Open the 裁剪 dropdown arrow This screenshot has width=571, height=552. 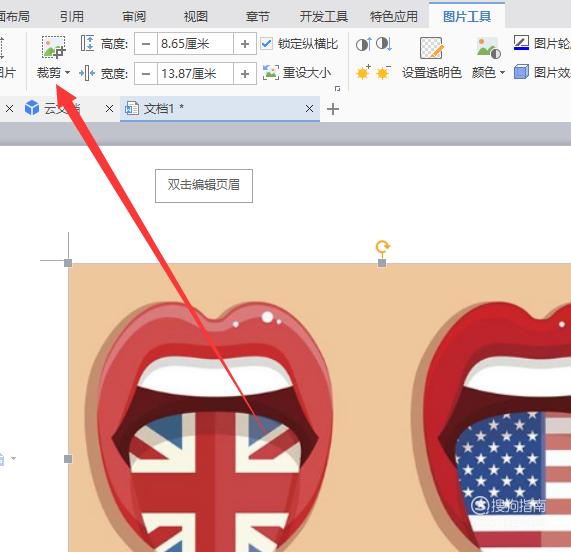coord(67,73)
